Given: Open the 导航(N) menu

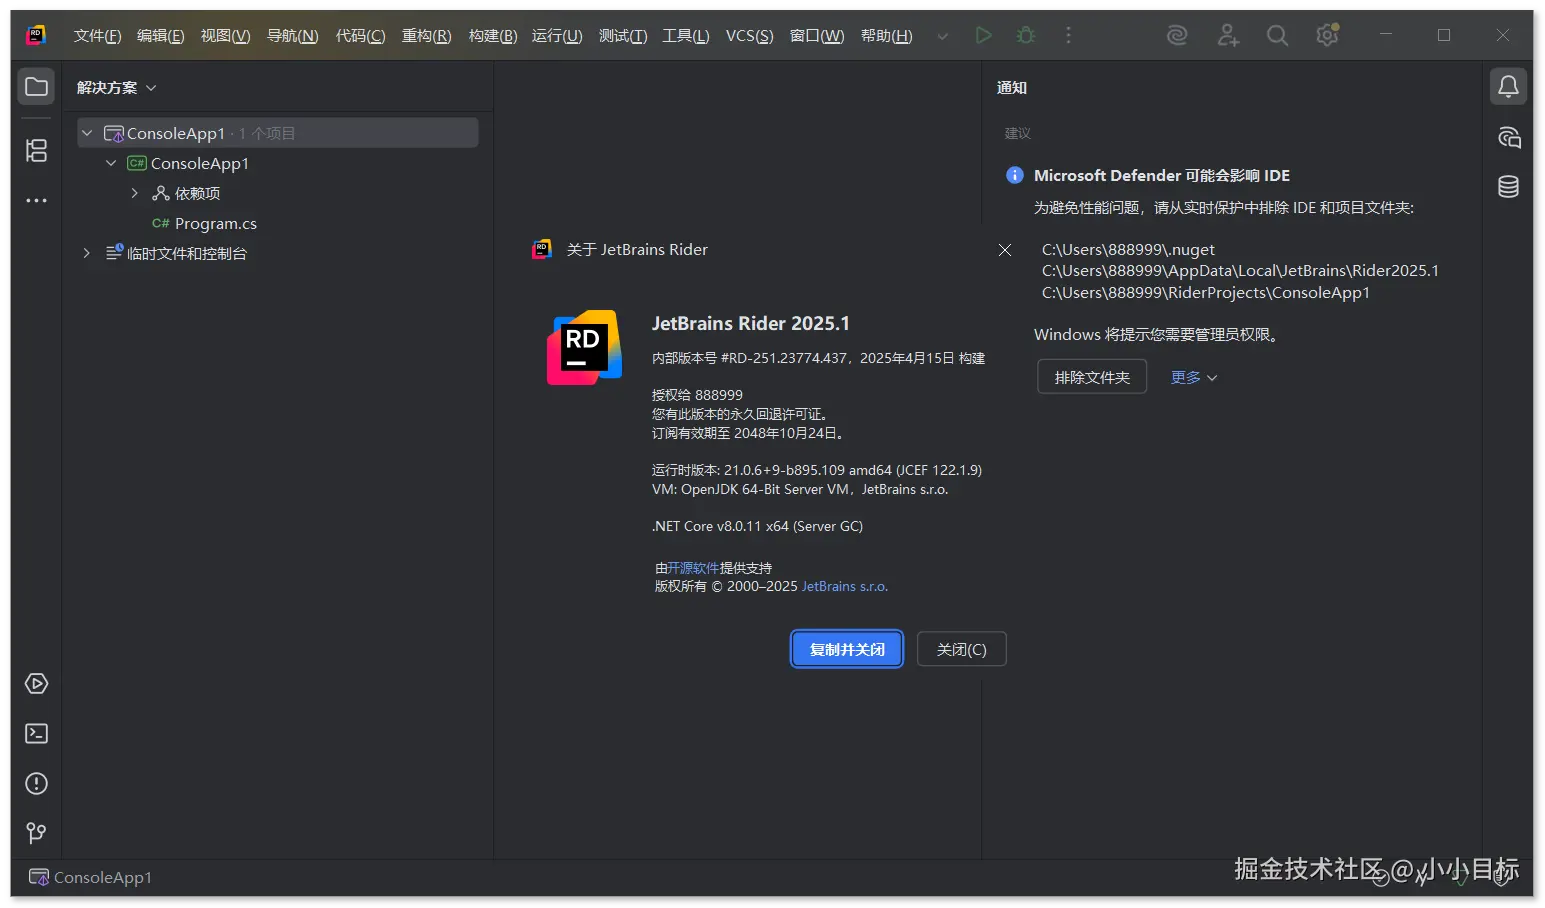Looking at the screenshot, I should pos(292,36).
